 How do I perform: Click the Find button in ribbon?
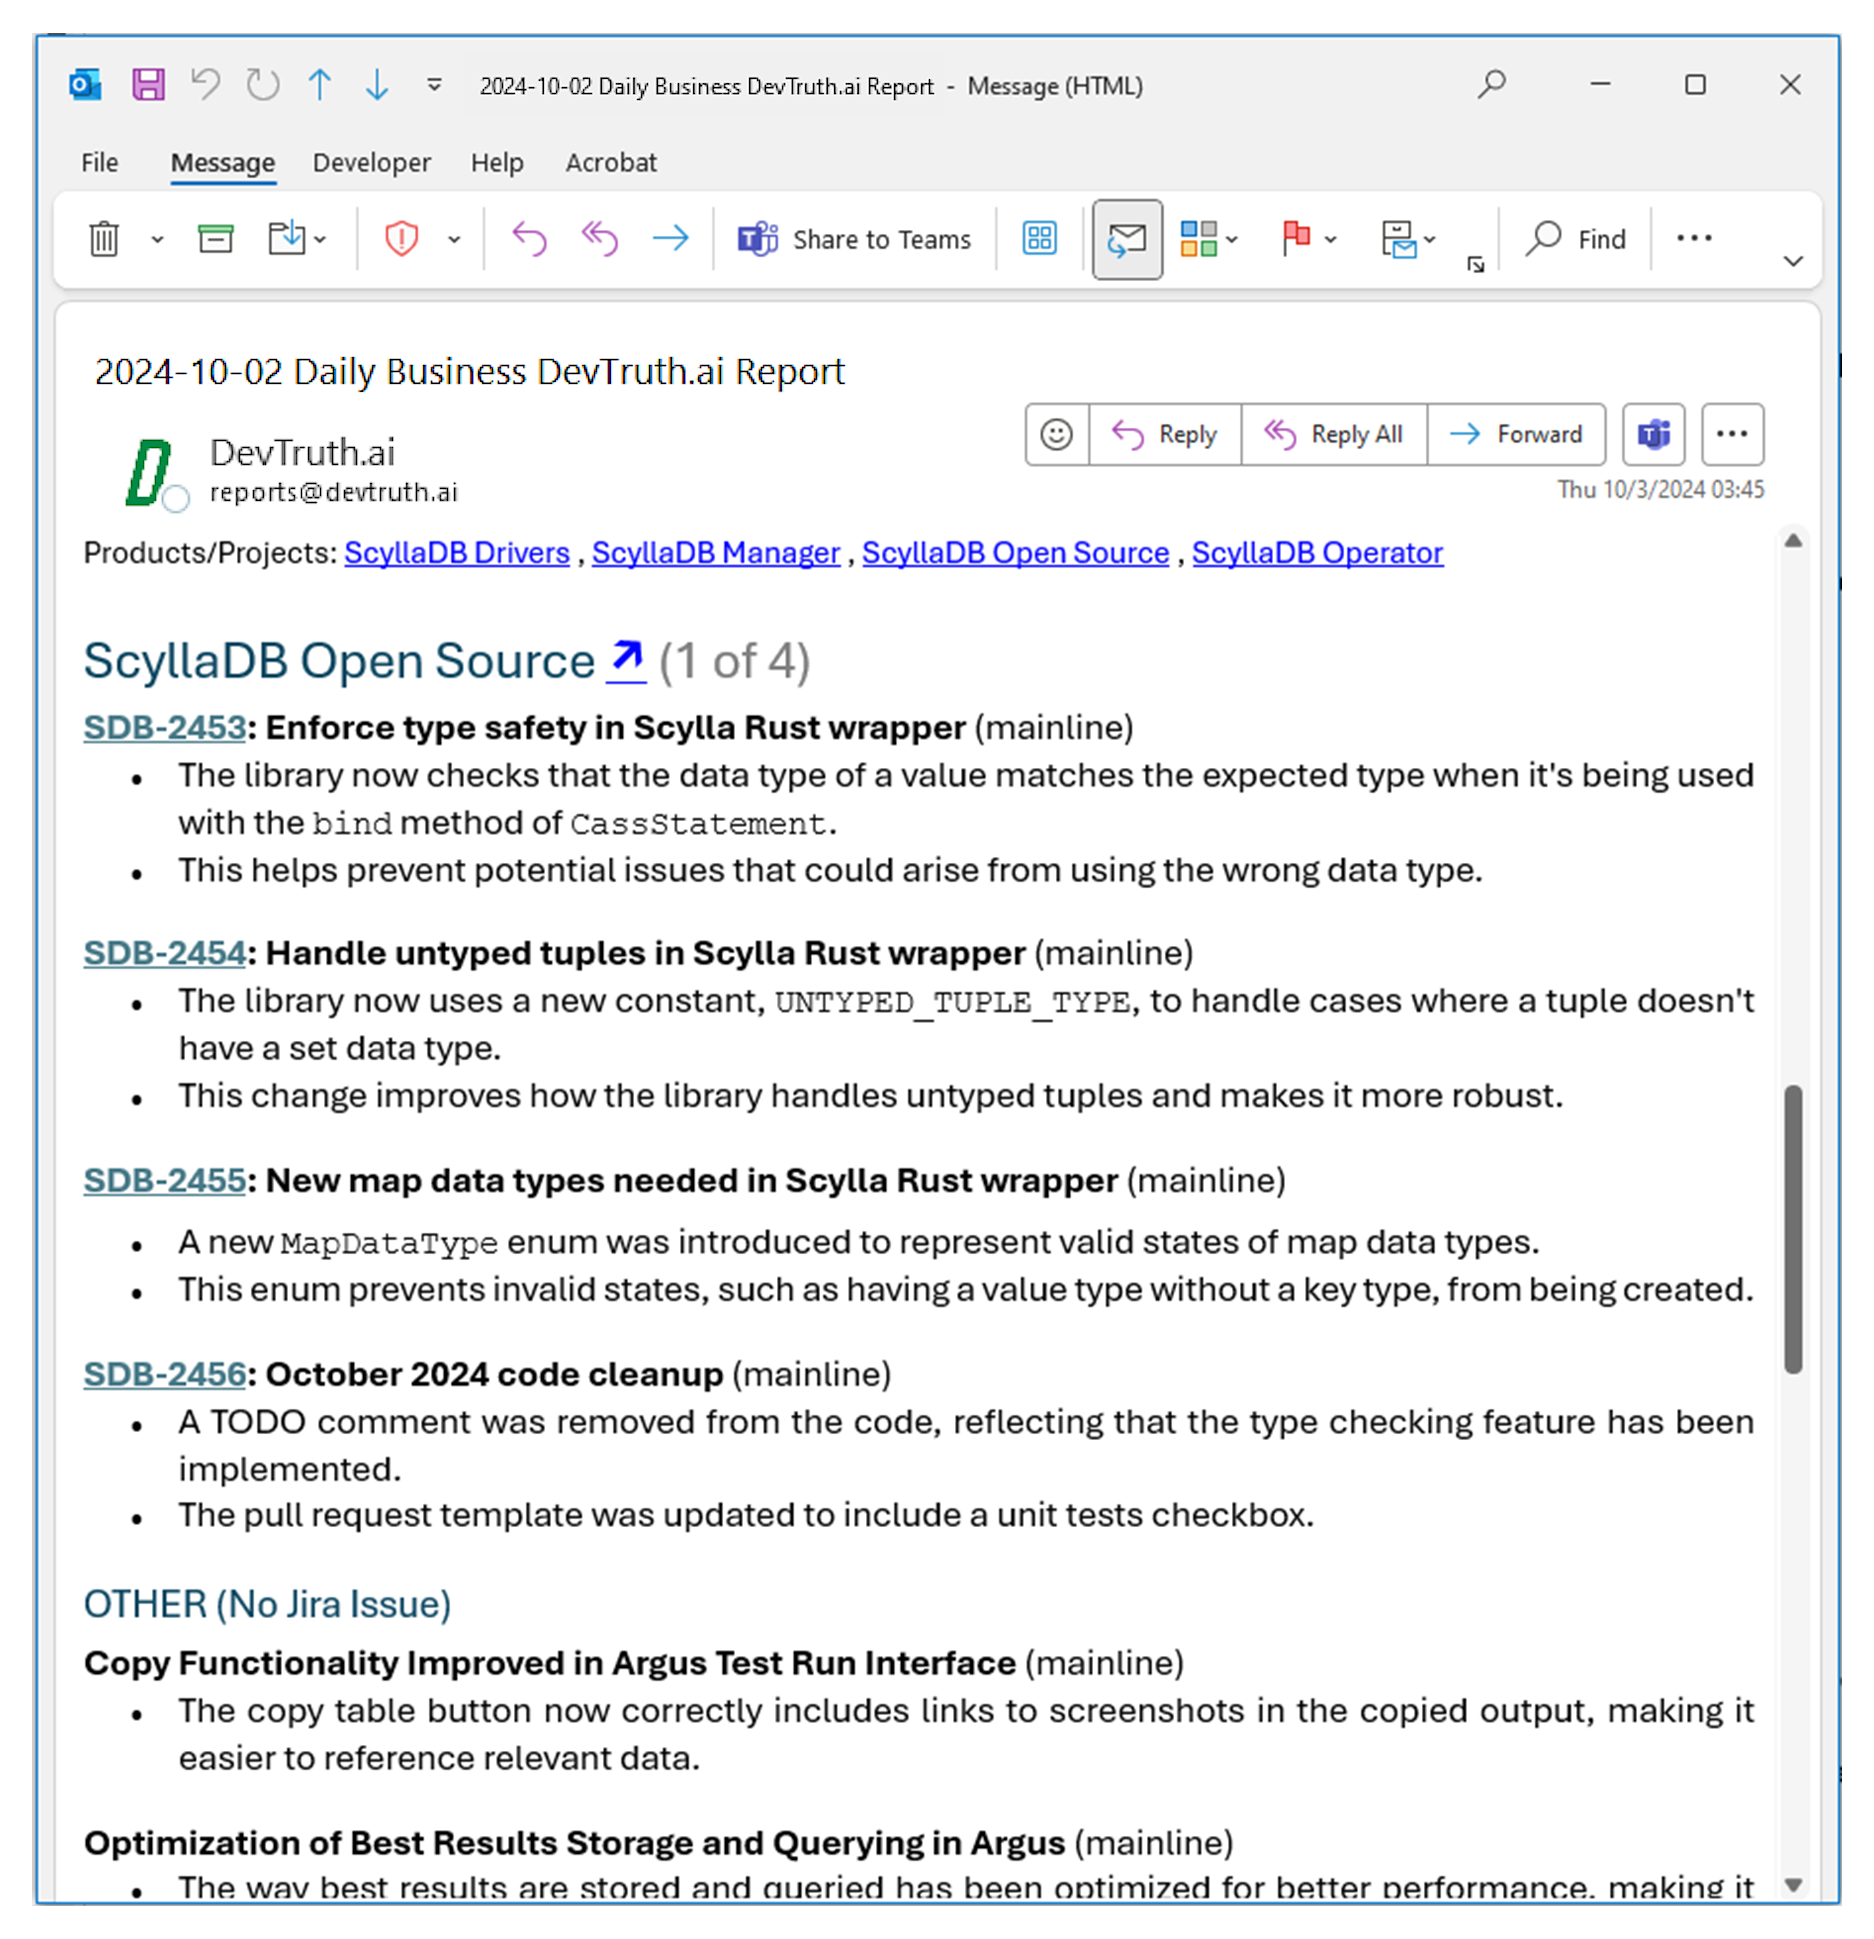(x=1576, y=239)
